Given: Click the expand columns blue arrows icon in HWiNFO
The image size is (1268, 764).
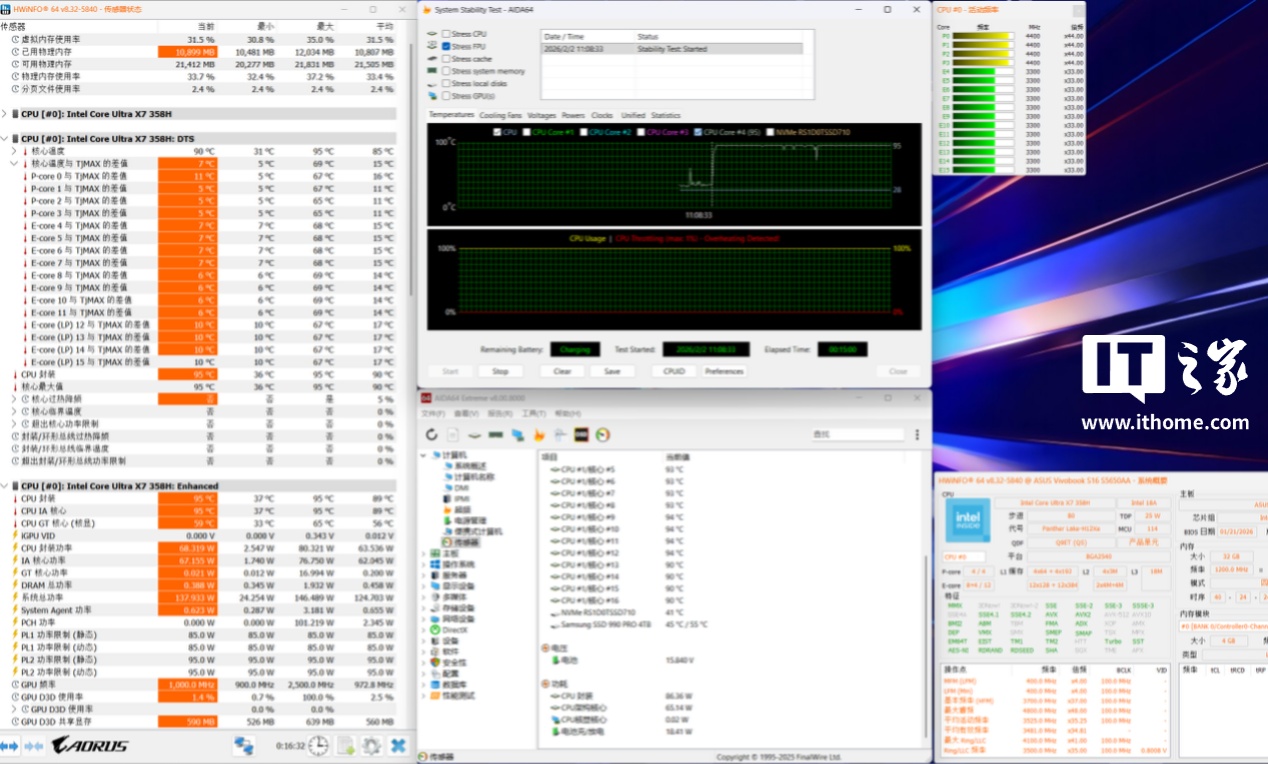Looking at the screenshot, I should tap(10, 745).
